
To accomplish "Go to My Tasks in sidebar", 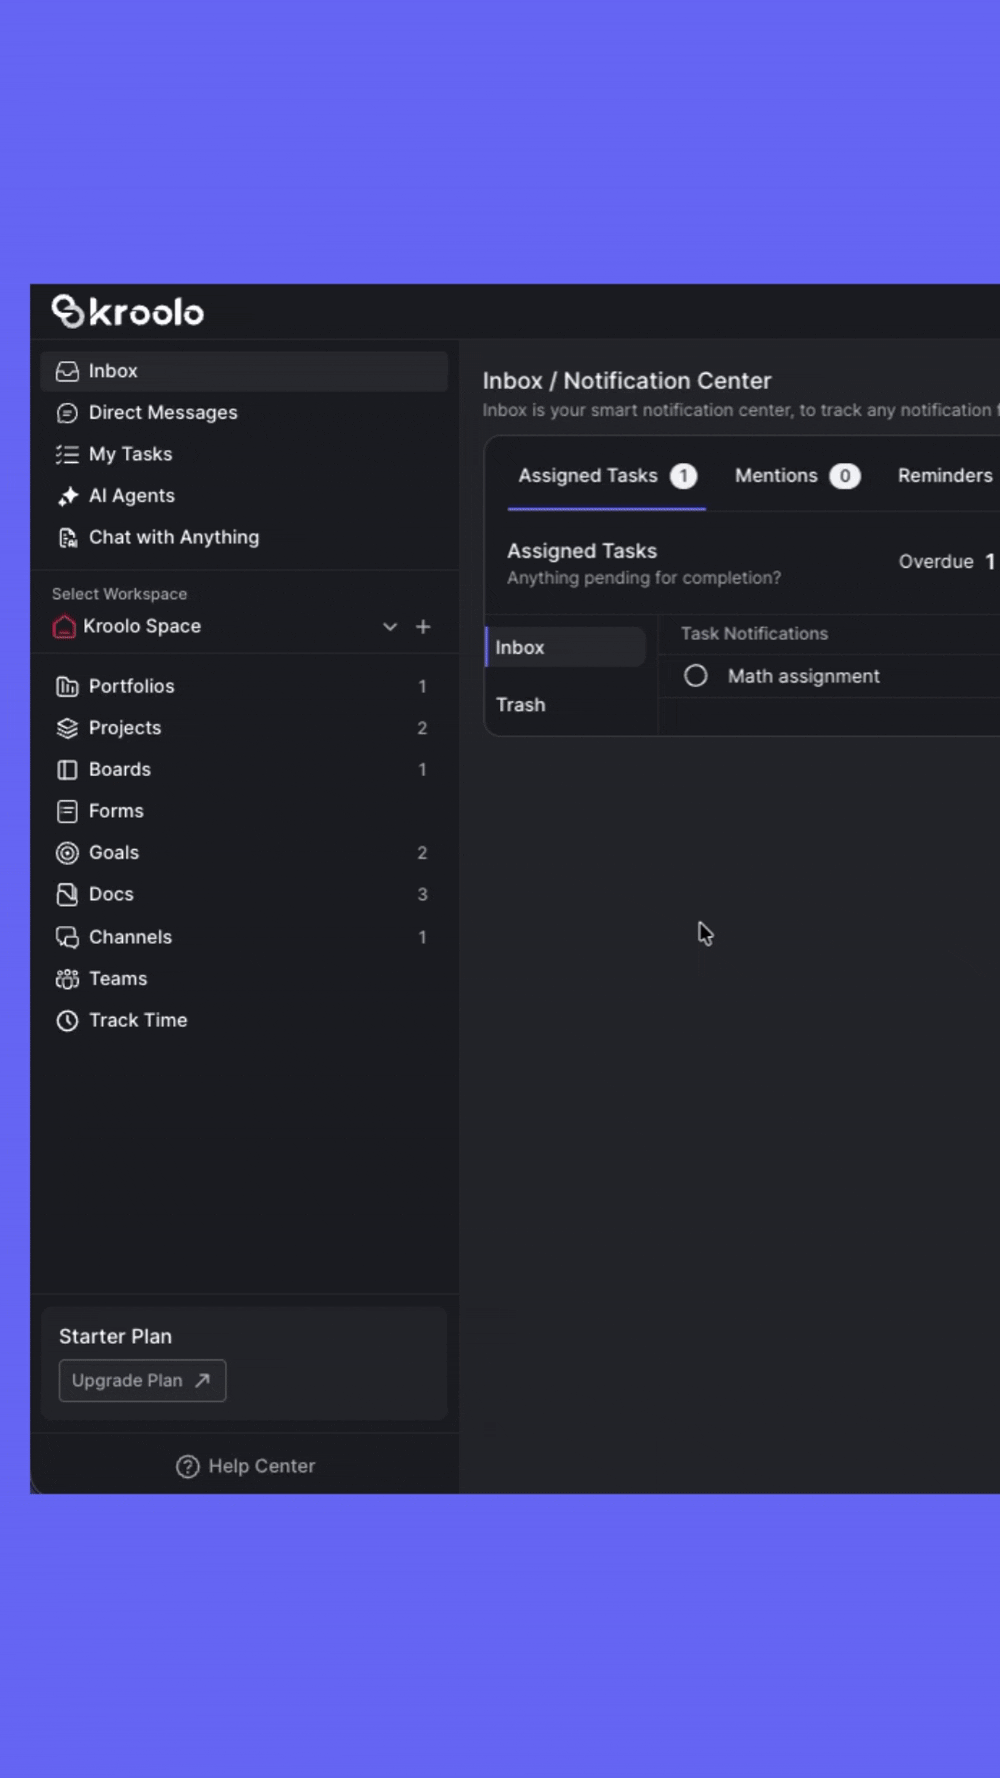I will (130, 454).
